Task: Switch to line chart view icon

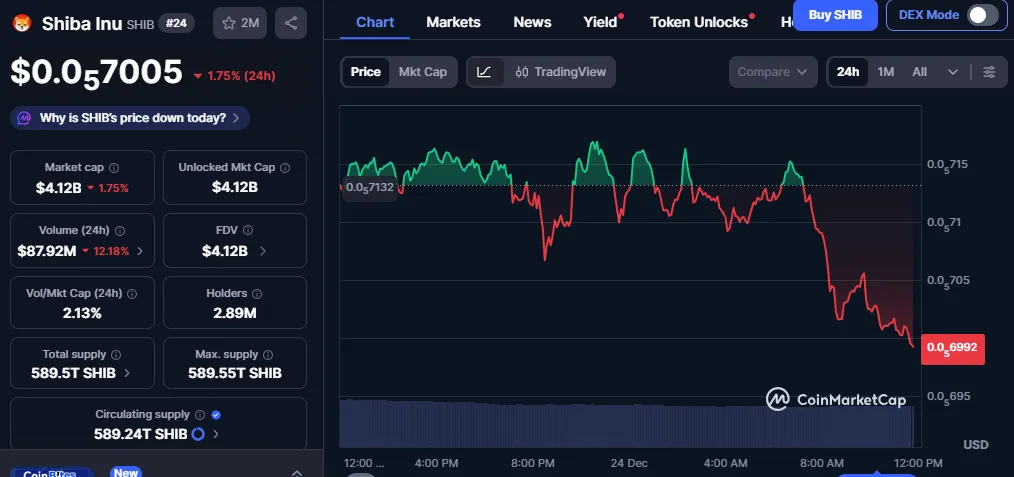Action: coord(484,72)
